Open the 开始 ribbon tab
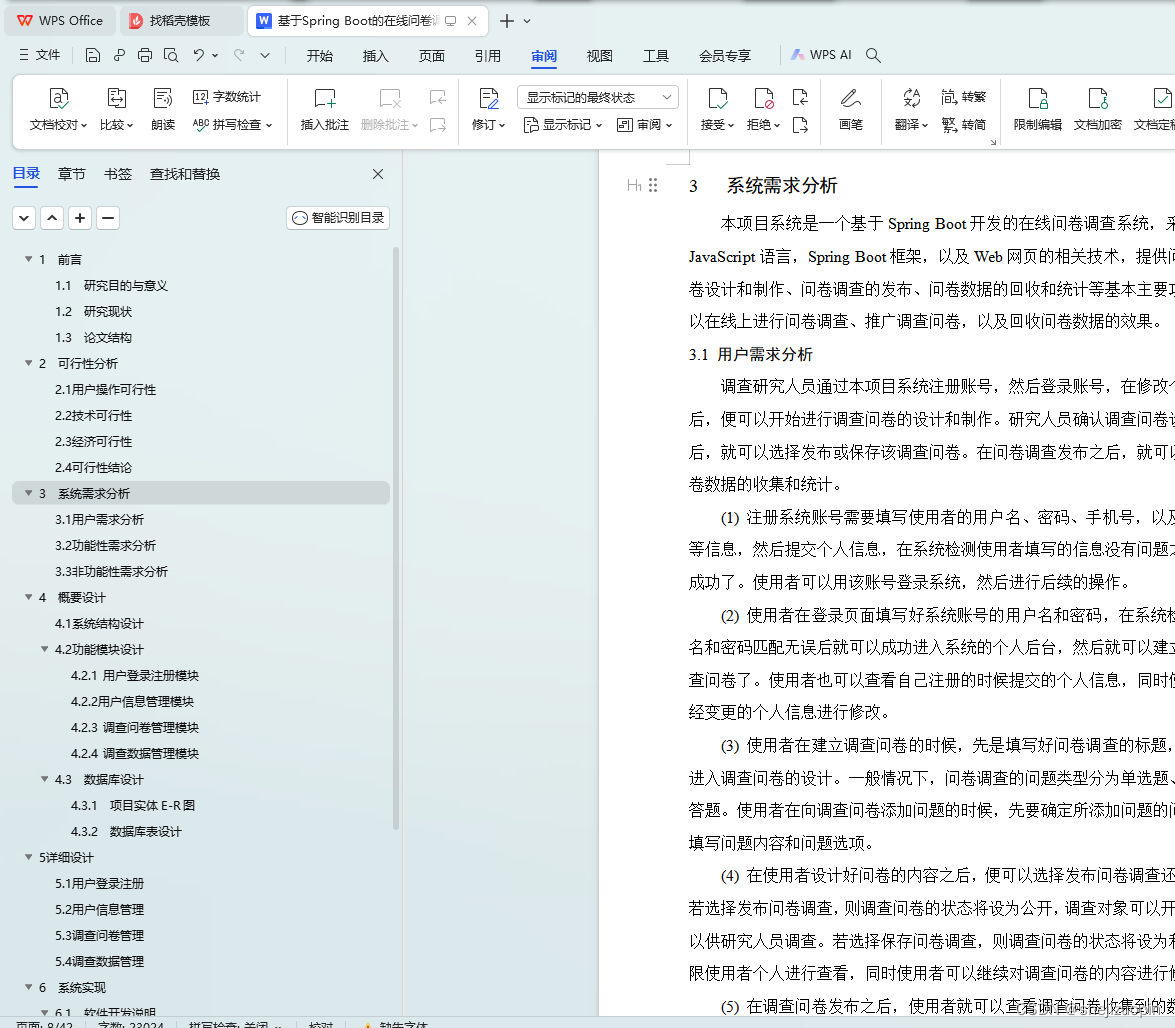The height and width of the screenshot is (1028, 1175). [319, 55]
